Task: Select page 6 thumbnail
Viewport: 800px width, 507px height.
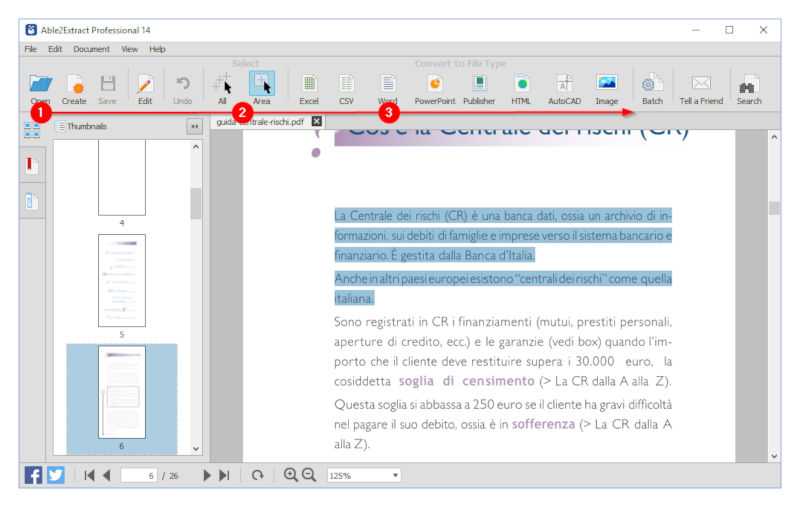Action: [x=121, y=392]
